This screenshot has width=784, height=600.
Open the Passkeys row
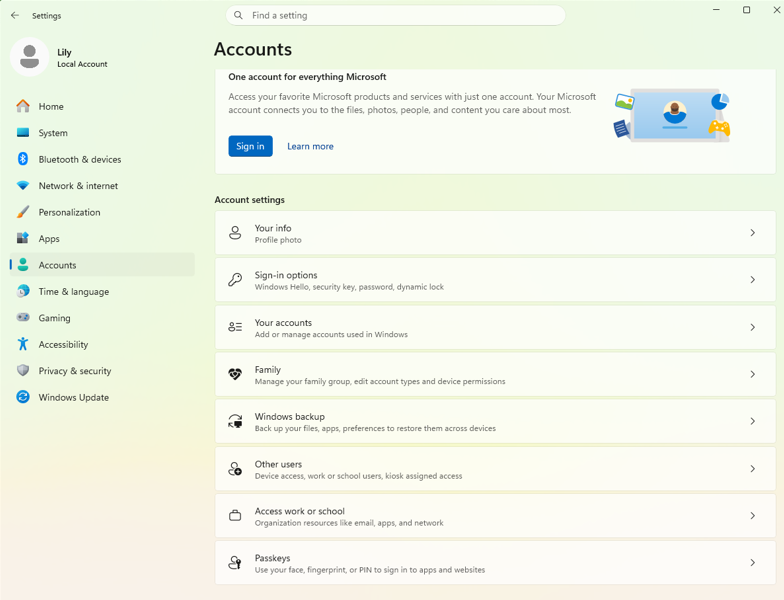[x=495, y=562]
